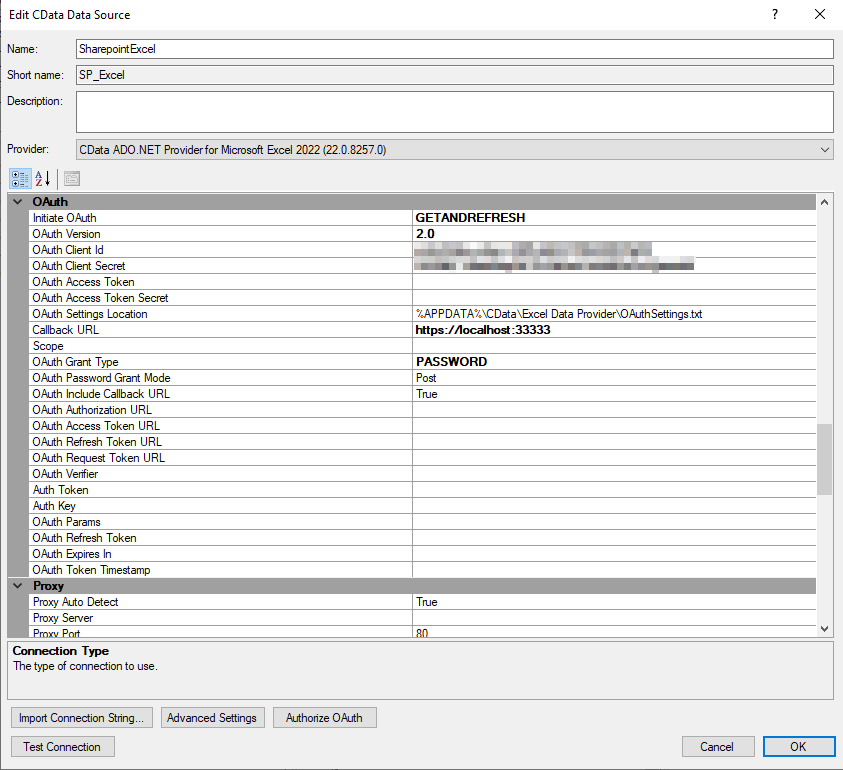The width and height of the screenshot is (843, 770).
Task: Confirm with the OK button
Action: 798,747
